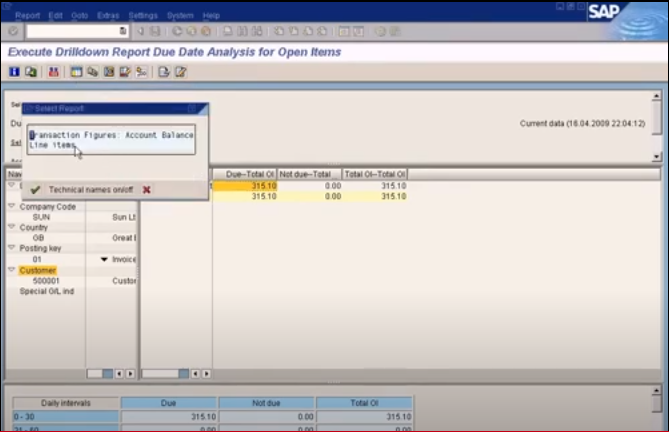This screenshot has width=669, height=432.
Task: Click the page export icon in application toolbar
Action: pos(164,72)
